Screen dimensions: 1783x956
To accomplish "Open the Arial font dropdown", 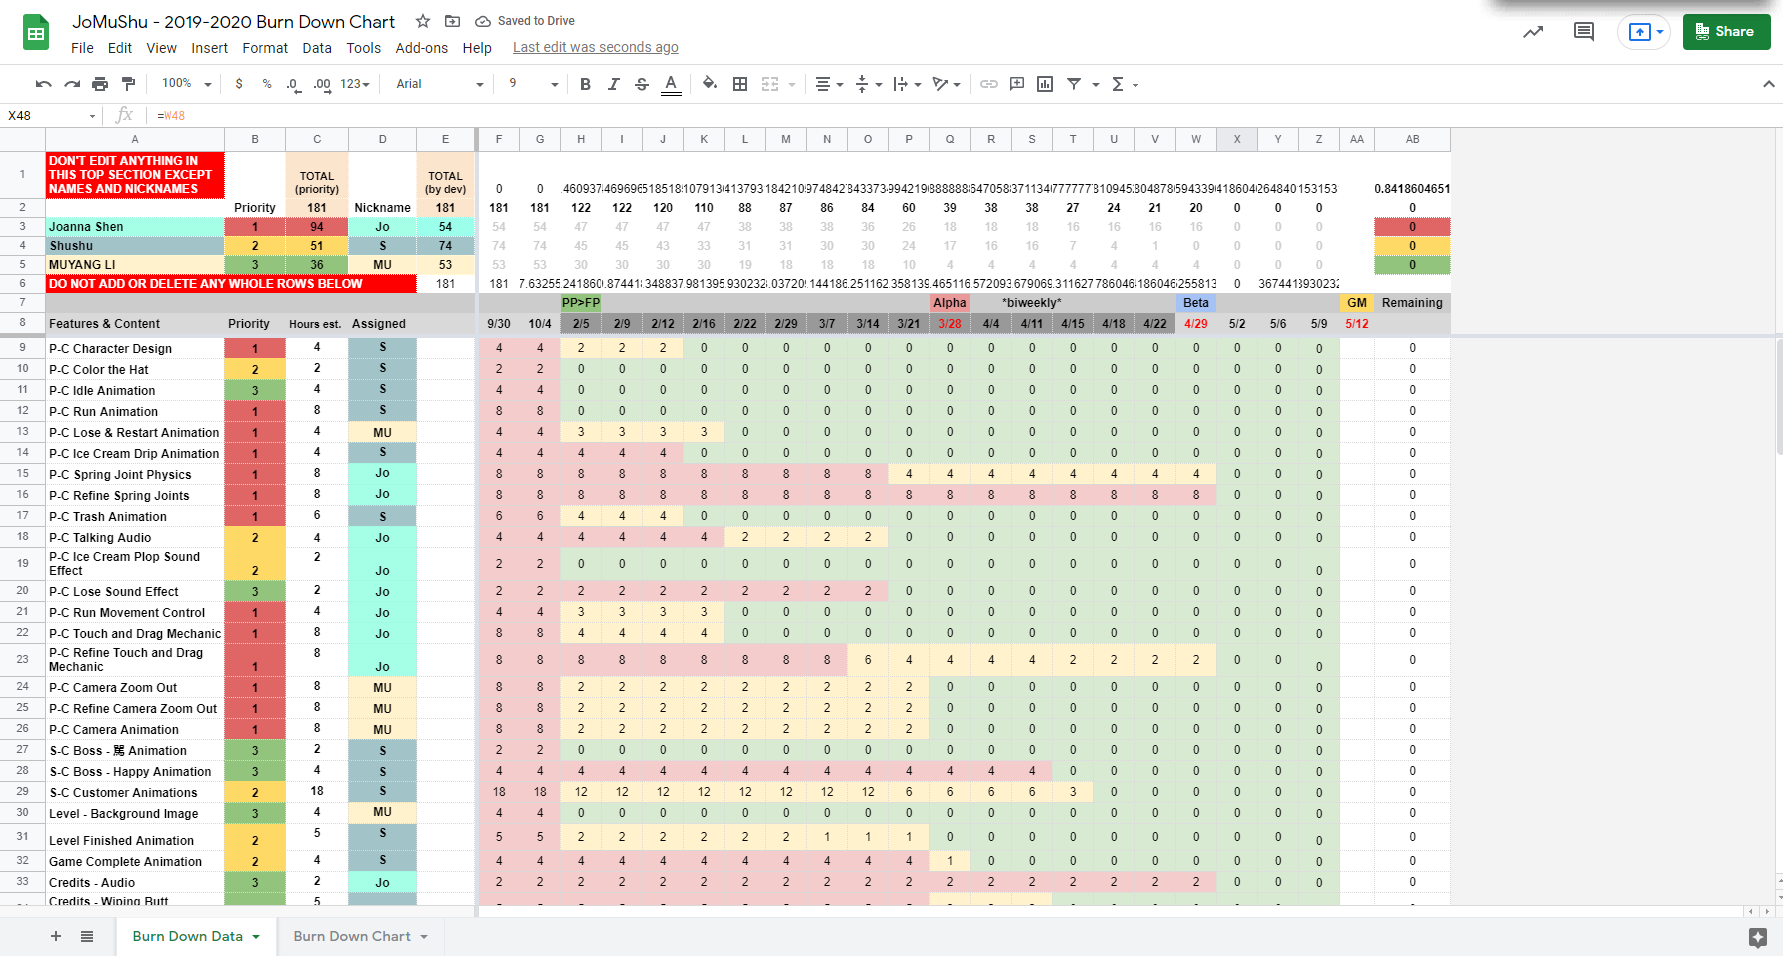I will tap(440, 84).
